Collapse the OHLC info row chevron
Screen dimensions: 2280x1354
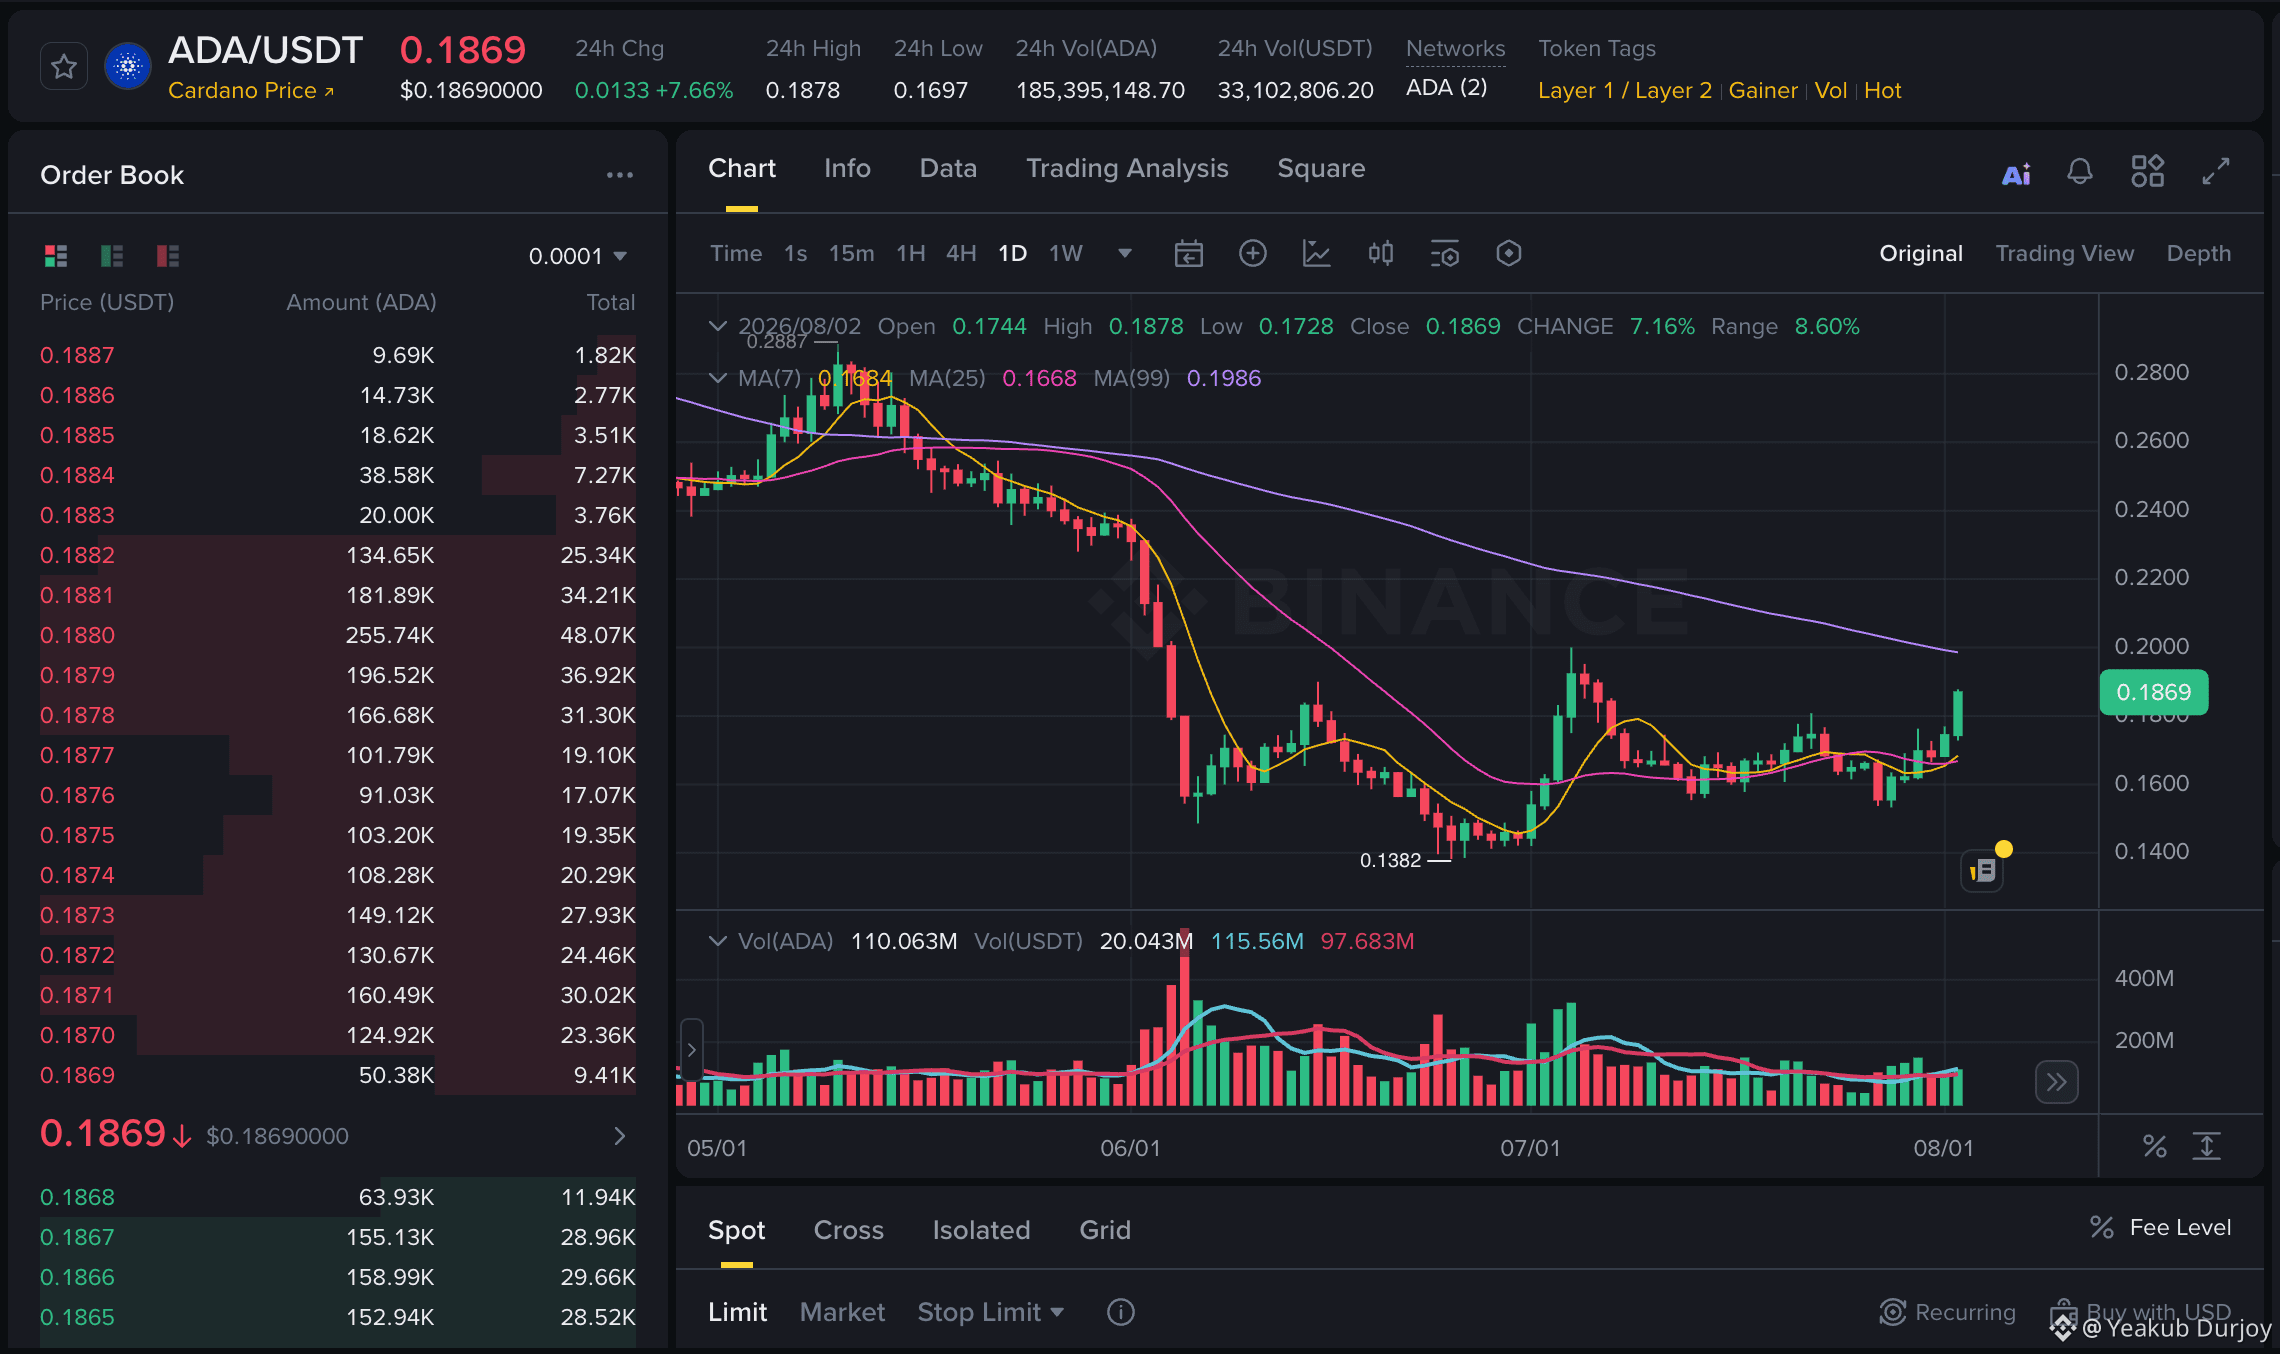717,326
